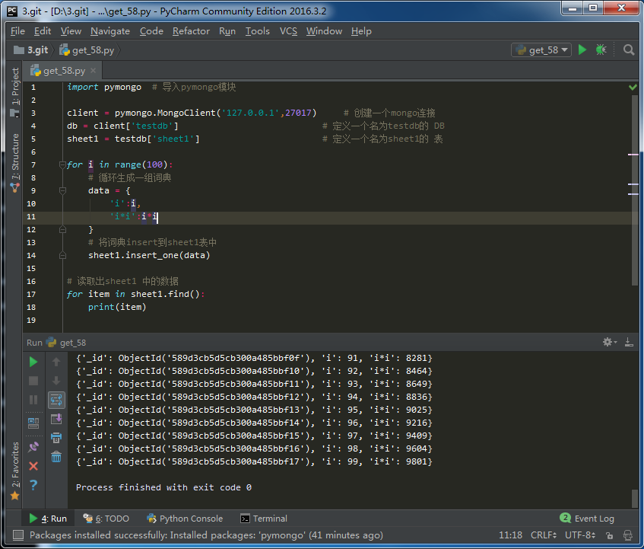
Task: Click the Down the stack trace arrow
Action: (56, 381)
